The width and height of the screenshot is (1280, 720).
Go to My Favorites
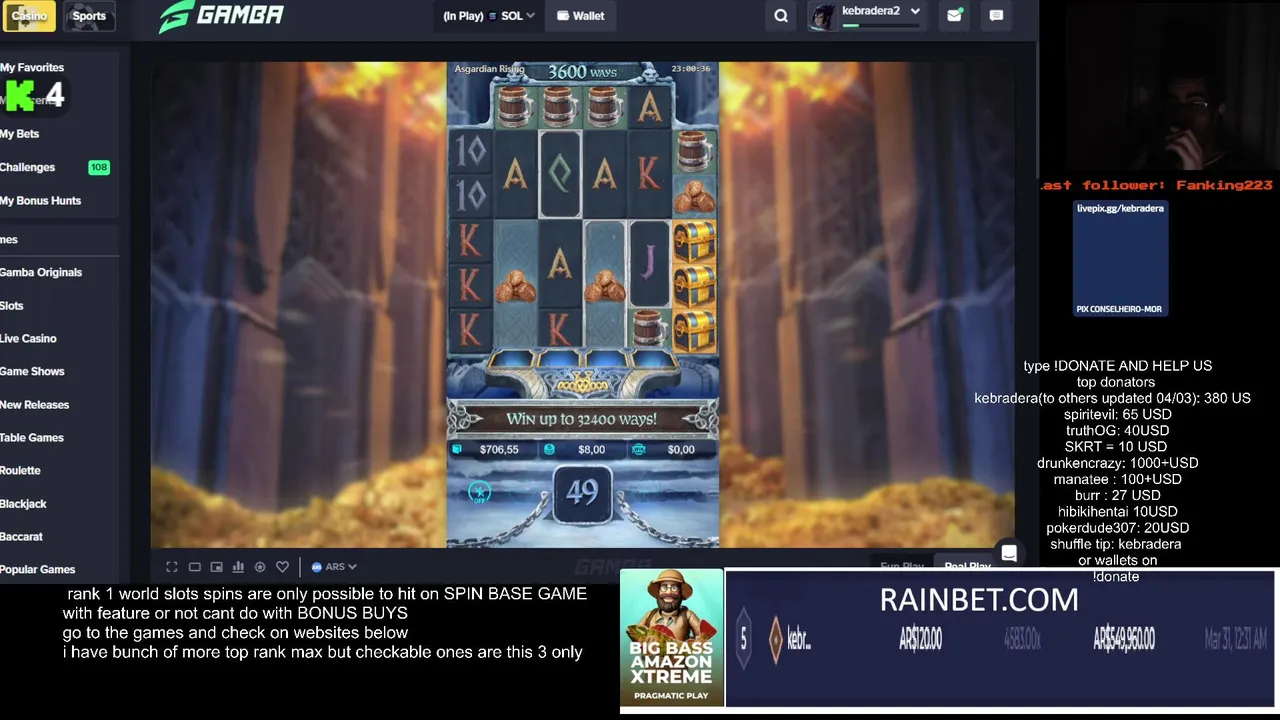[32, 67]
